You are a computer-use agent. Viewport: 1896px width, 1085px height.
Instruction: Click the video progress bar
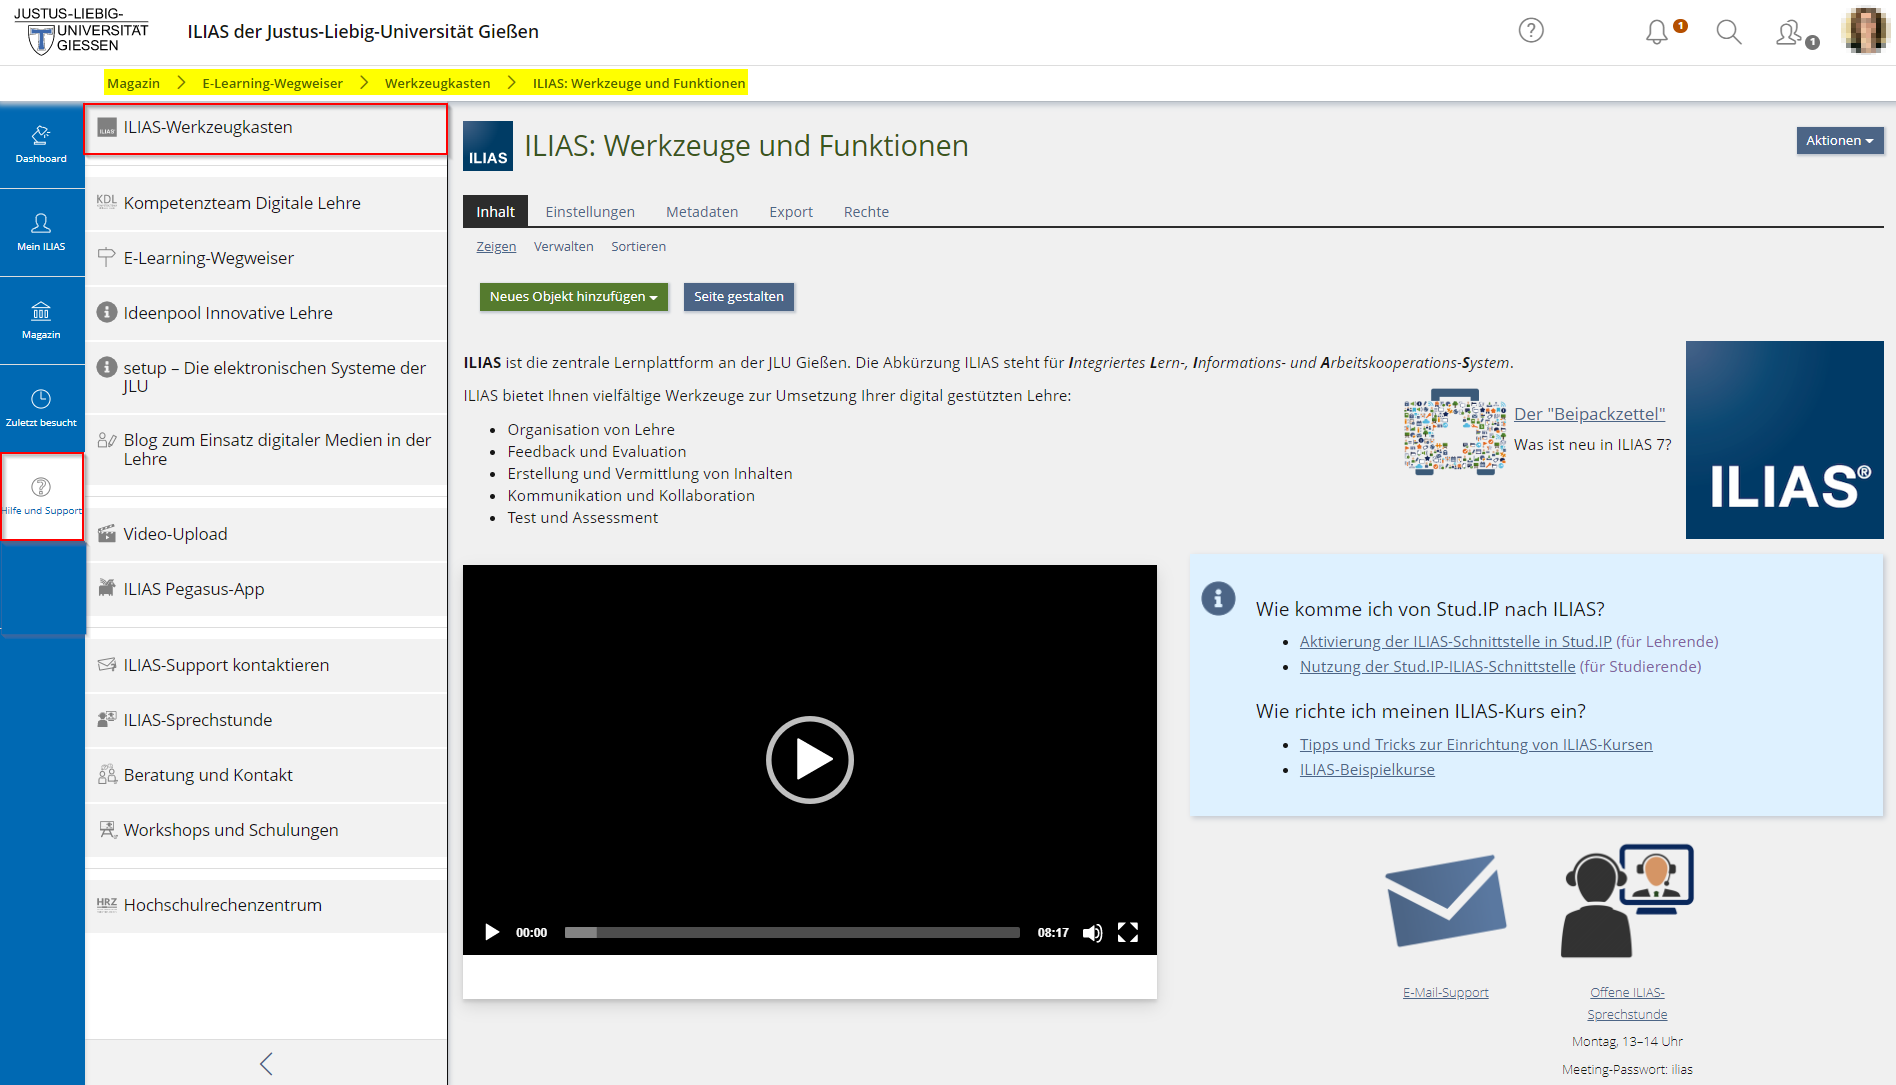click(791, 933)
